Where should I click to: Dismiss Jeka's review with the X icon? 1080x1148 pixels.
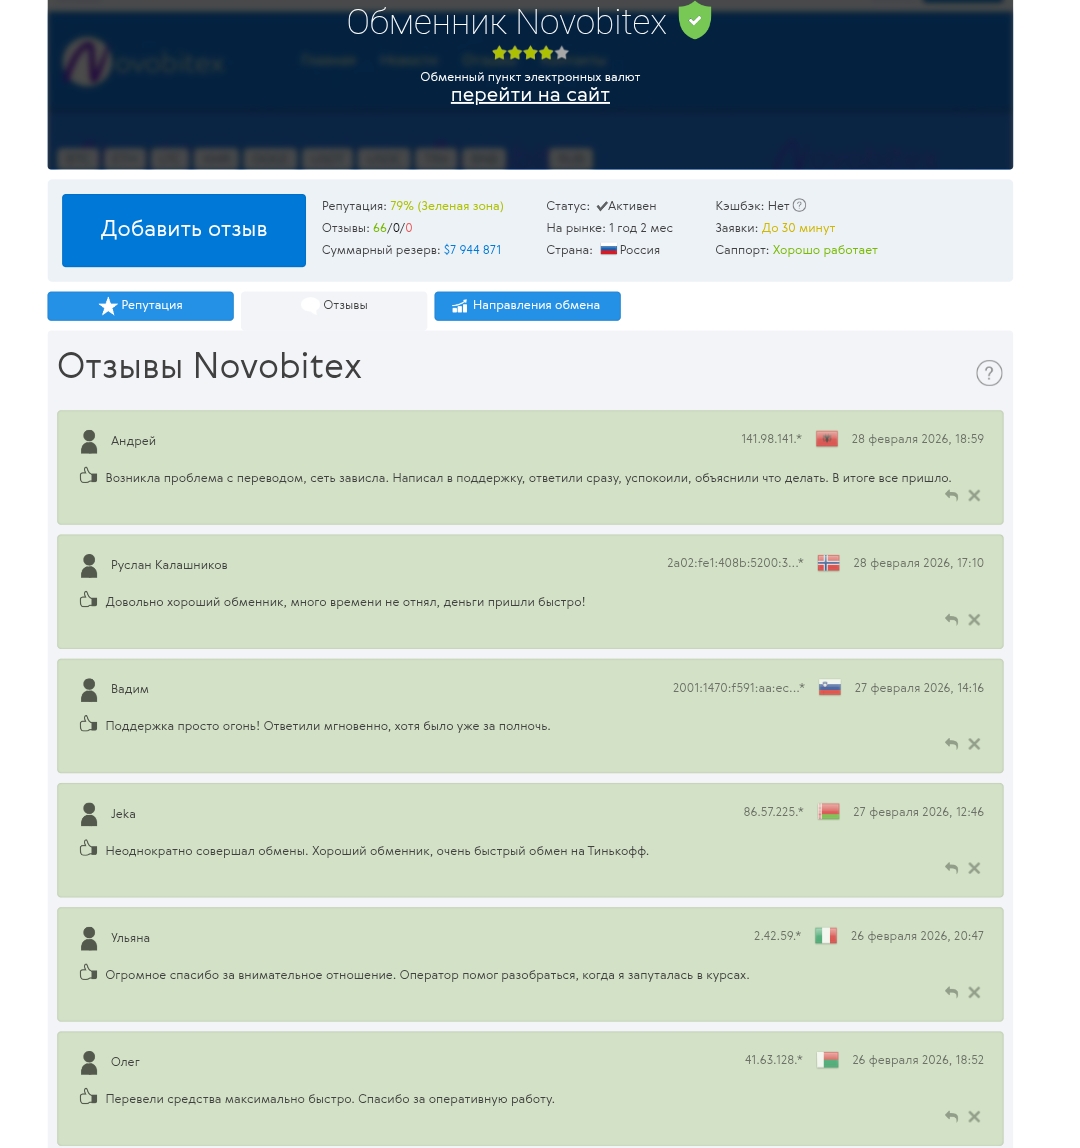973,867
